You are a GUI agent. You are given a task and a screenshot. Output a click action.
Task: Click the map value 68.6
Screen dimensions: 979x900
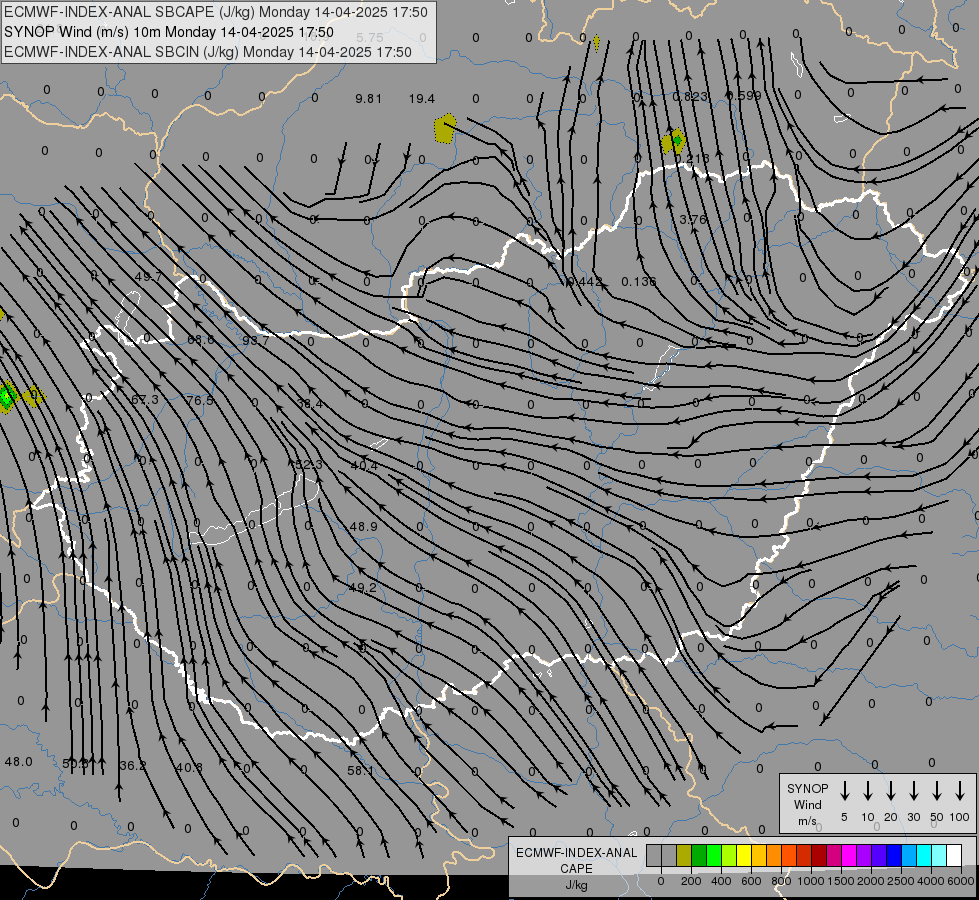(201, 339)
